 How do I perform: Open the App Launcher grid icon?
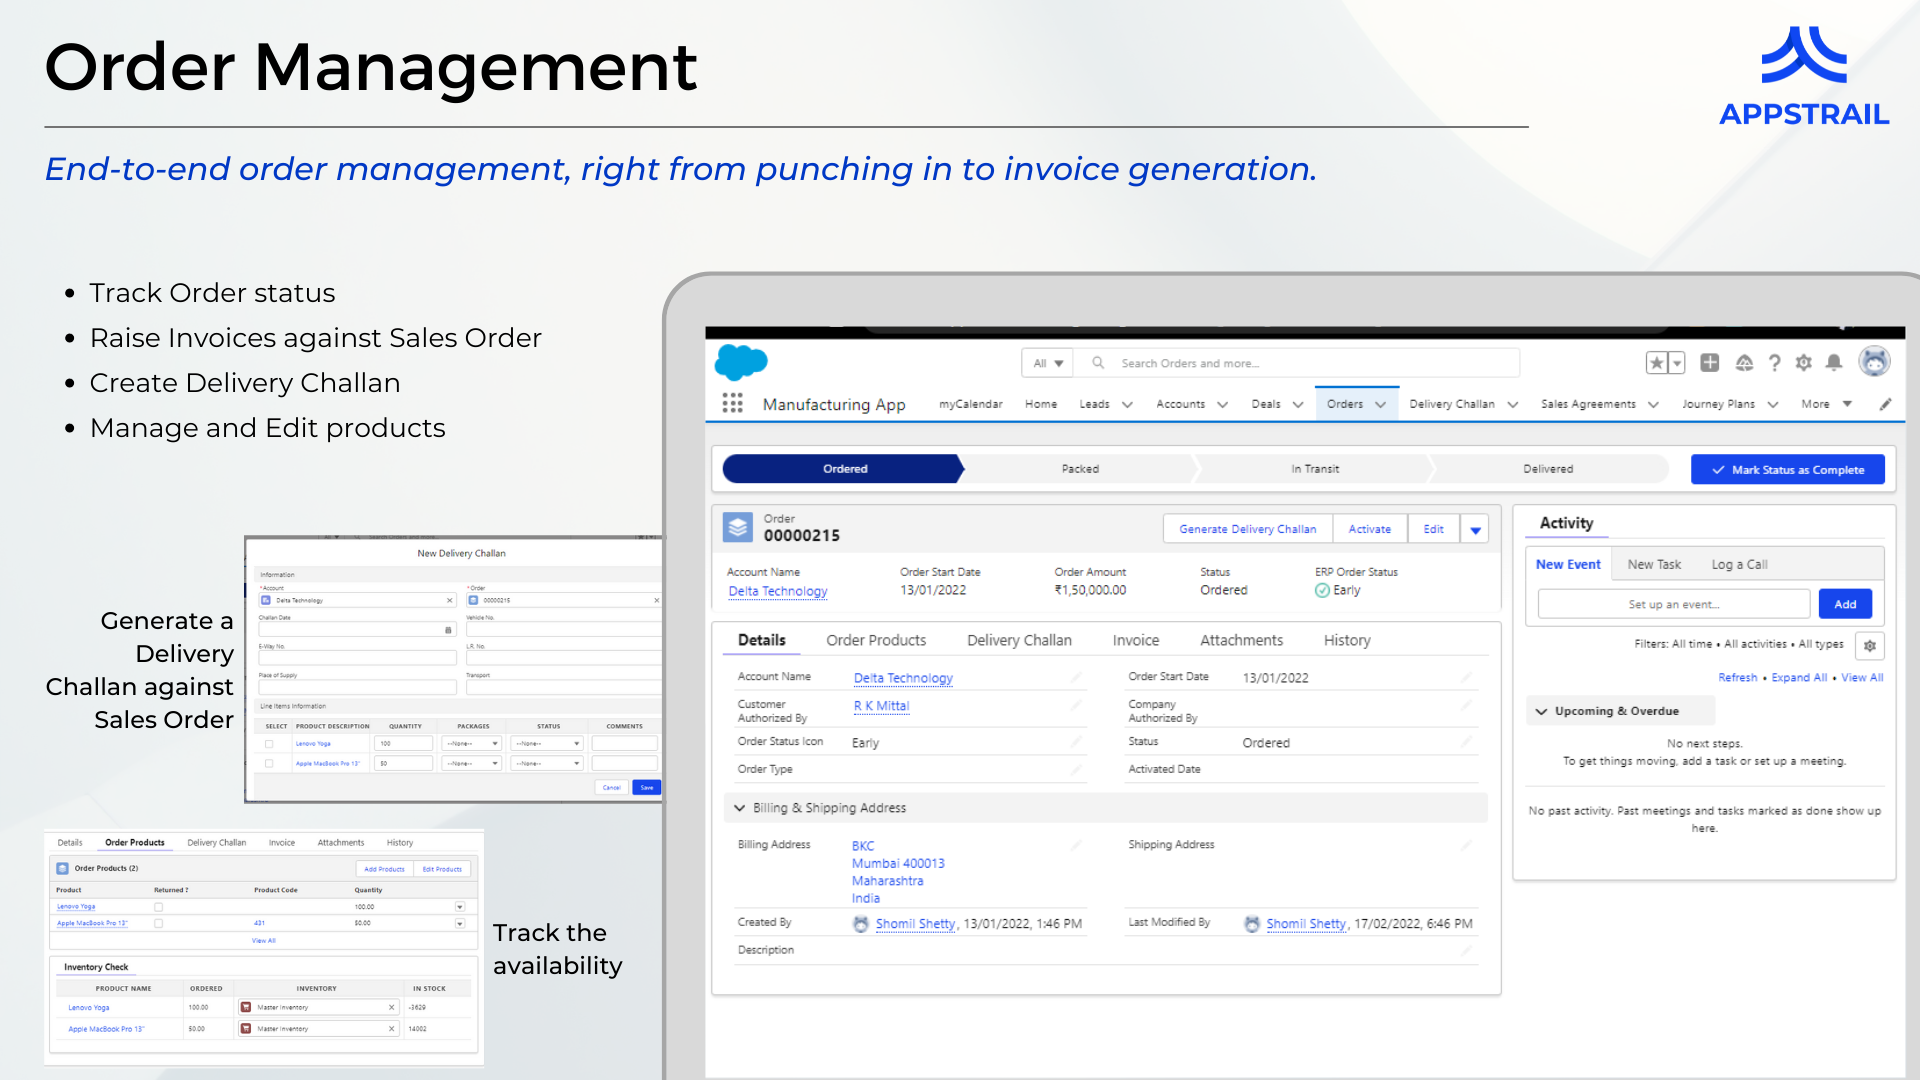732,404
